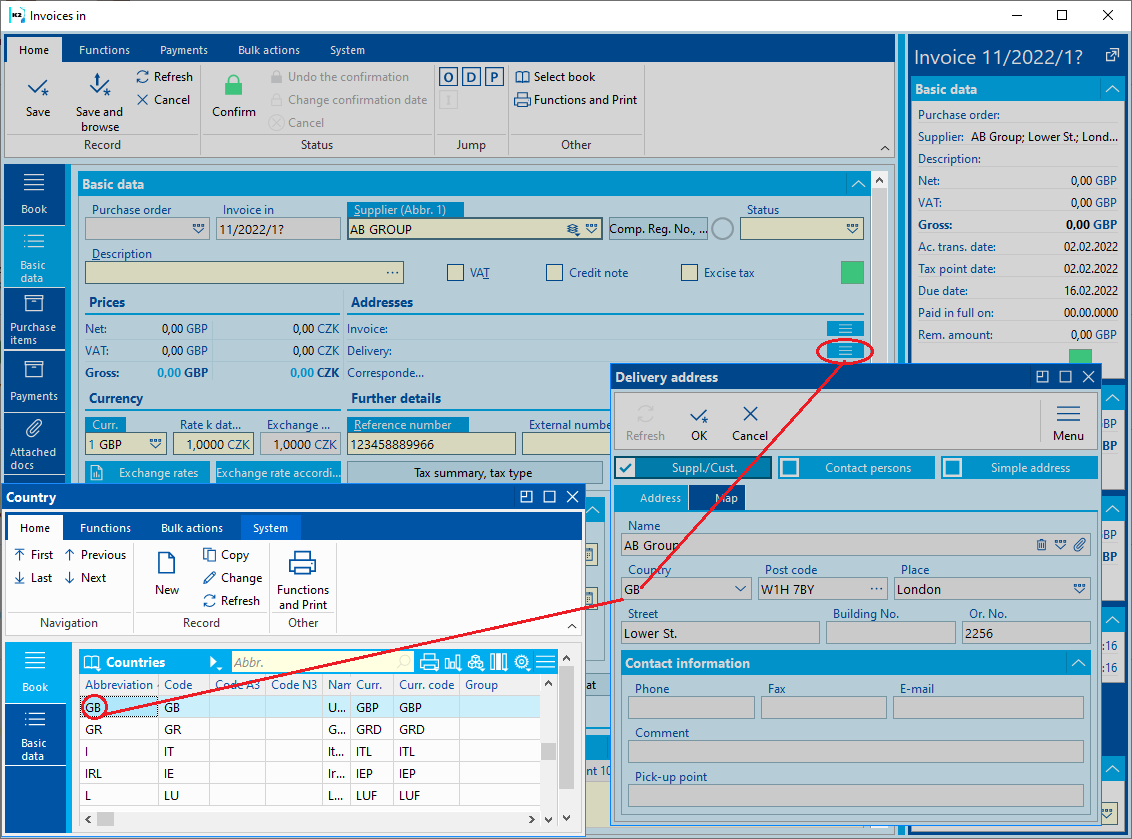Click Refresh in the Invoices in Record group
This screenshot has height=839, width=1132.
(165, 77)
